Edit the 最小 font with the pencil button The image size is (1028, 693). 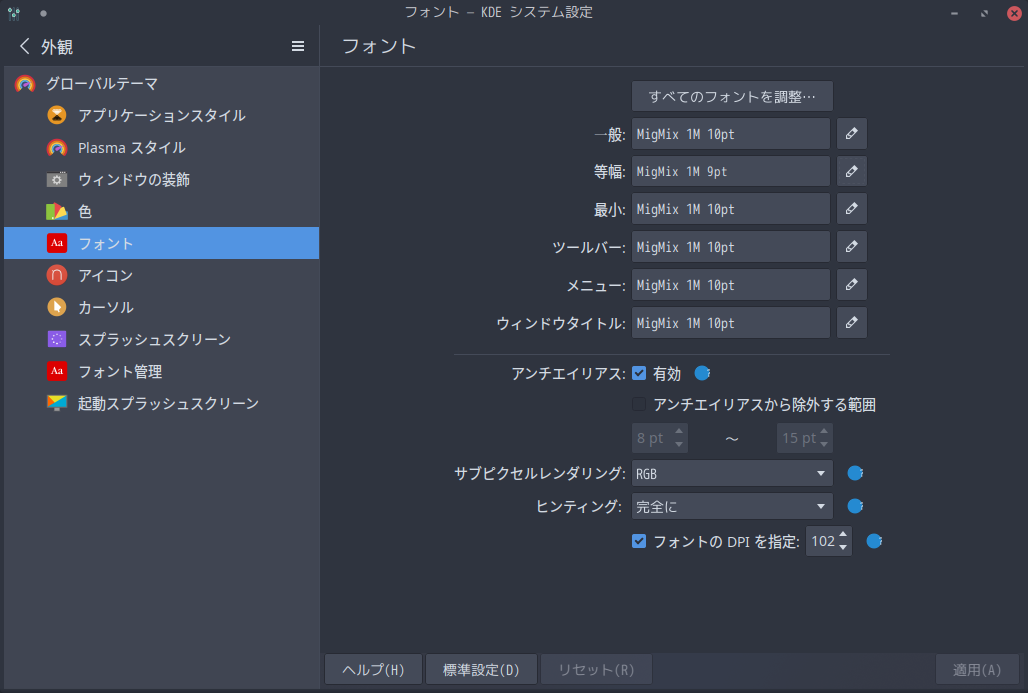[852, 208]
